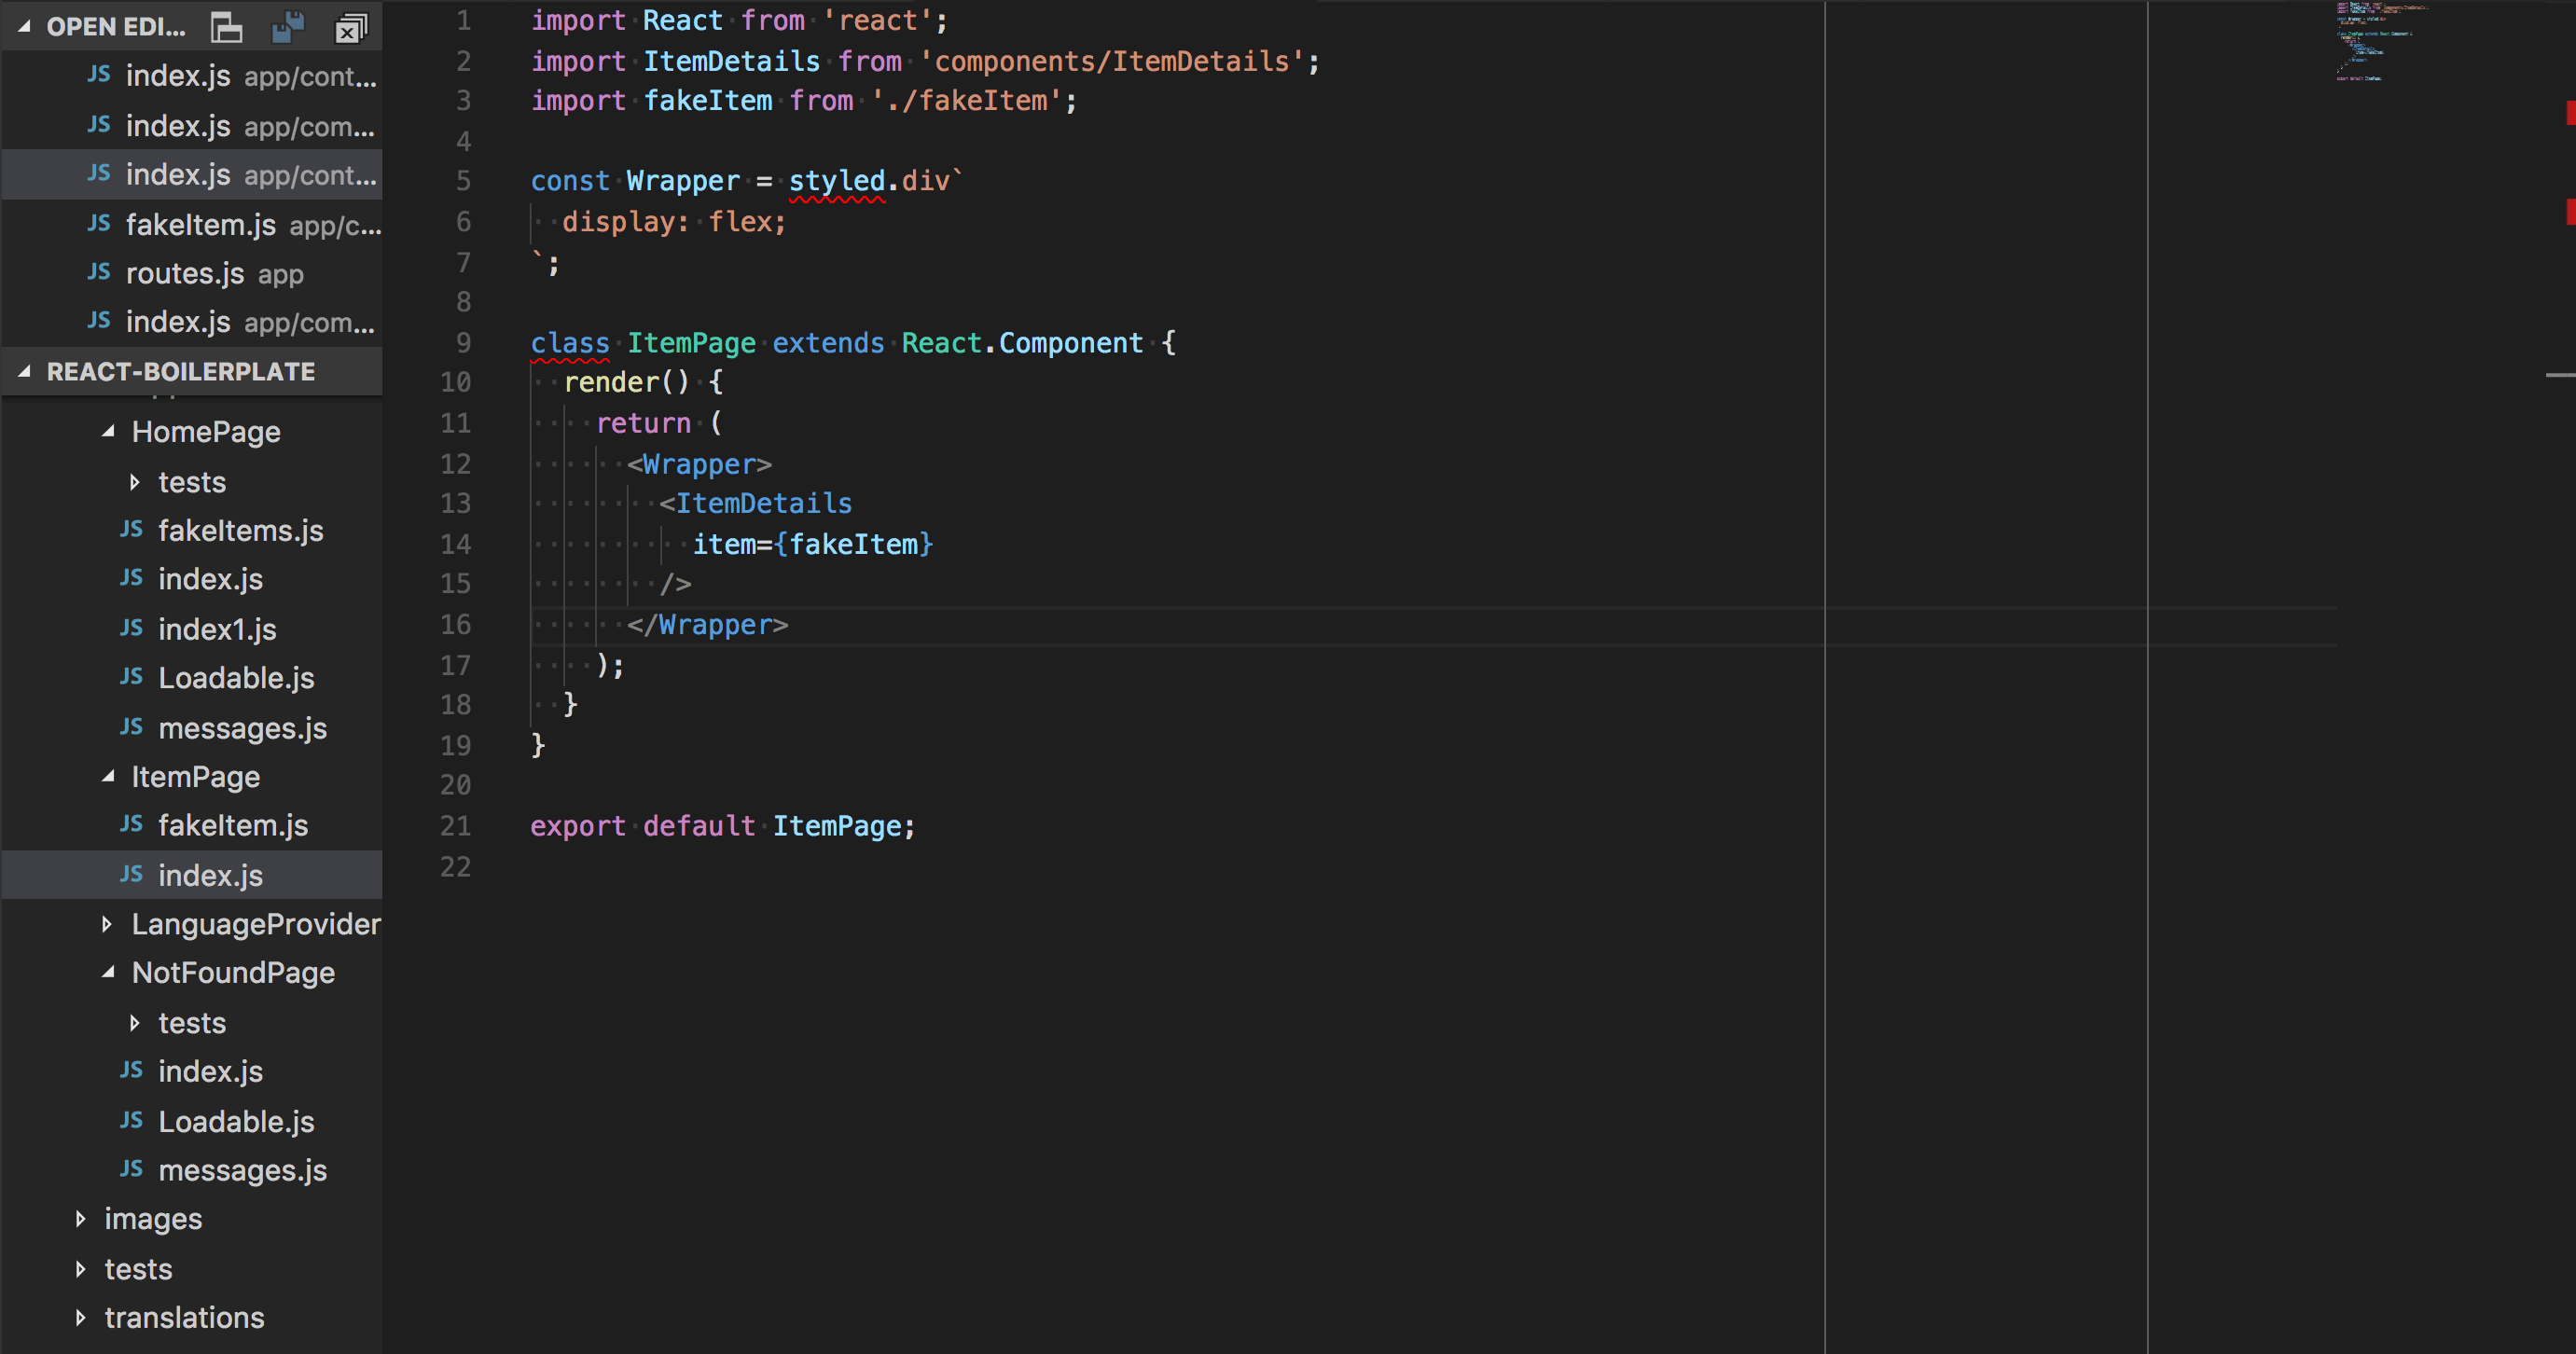
Task: Collapse the OPEN EDITORS section
Action: [24, 26]
